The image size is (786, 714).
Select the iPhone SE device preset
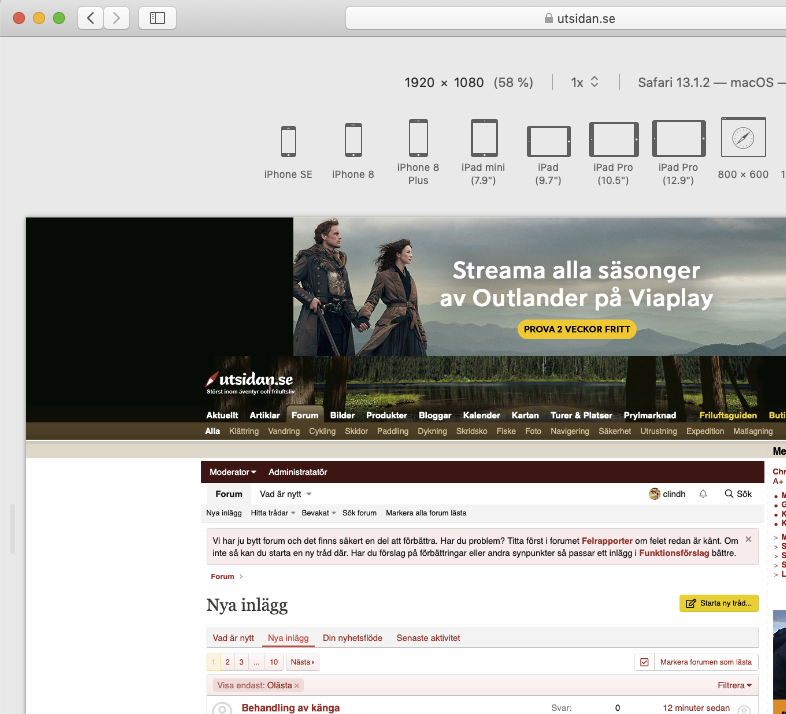click(288, 141)
